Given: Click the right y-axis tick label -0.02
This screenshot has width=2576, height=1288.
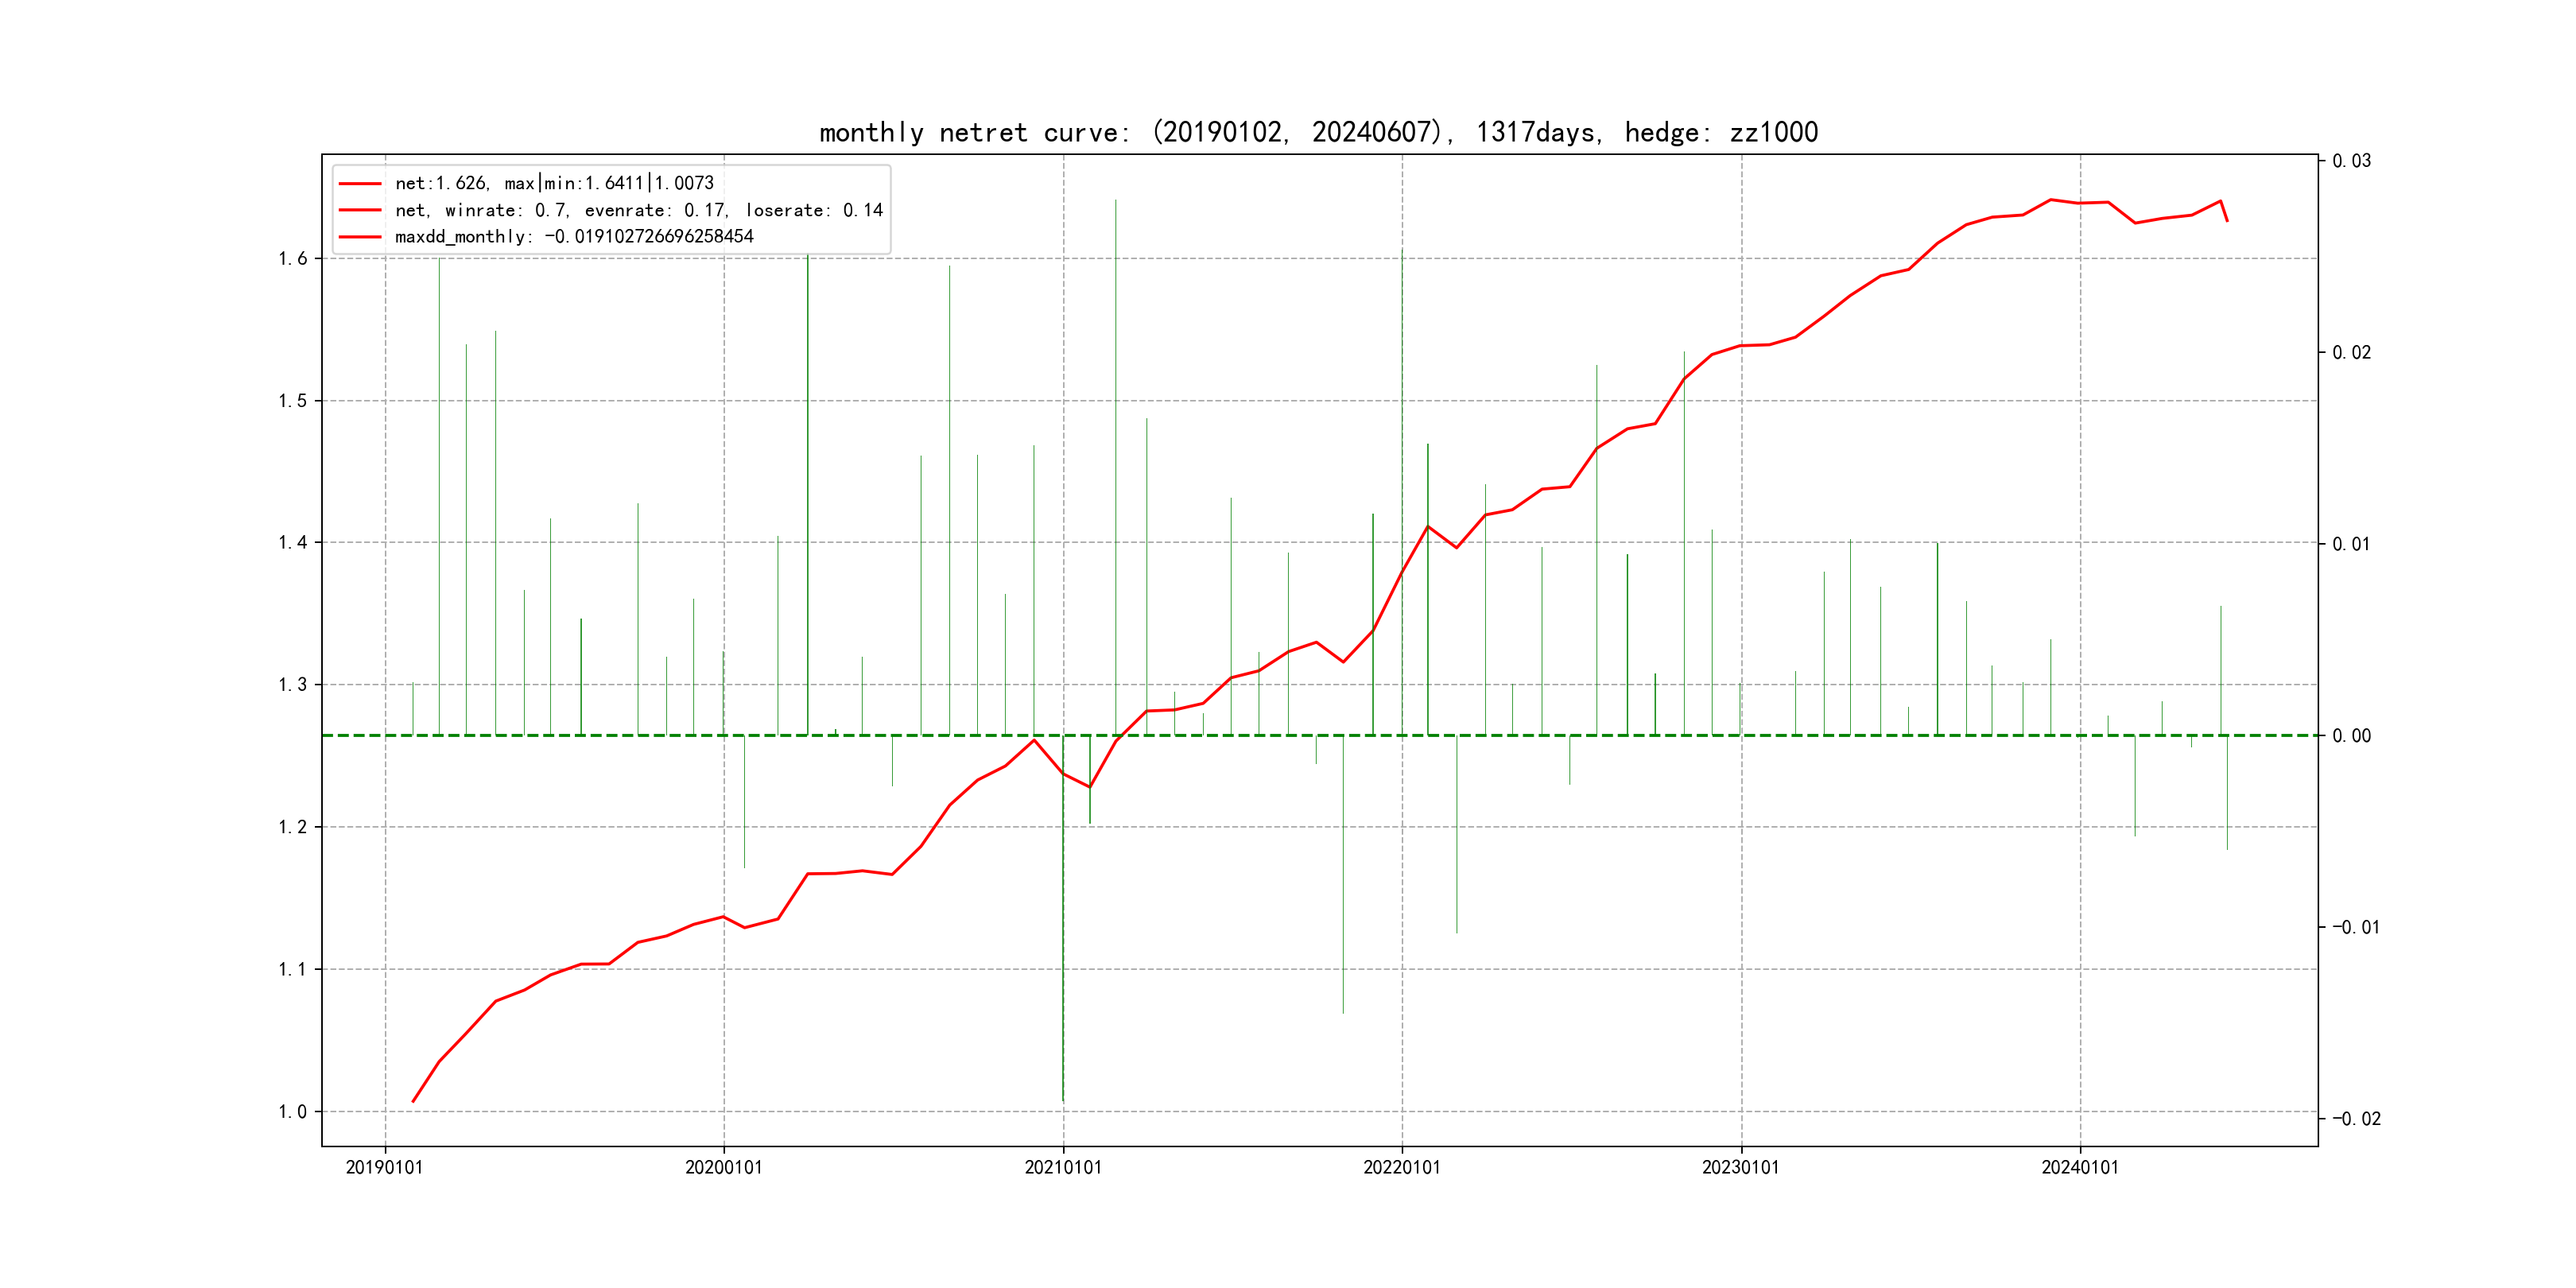Looking at the screenshot, I should click(2356, 1118).
